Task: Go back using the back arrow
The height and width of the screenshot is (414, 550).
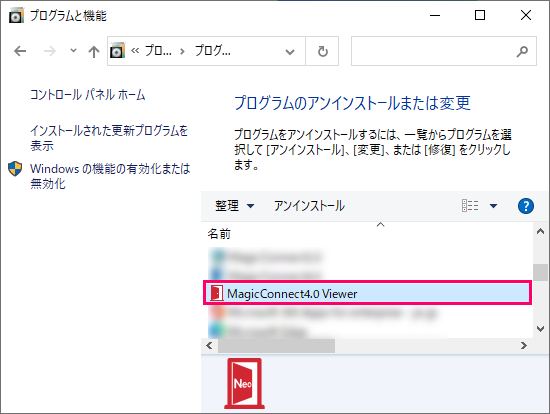Action: [x=20, y=51]
